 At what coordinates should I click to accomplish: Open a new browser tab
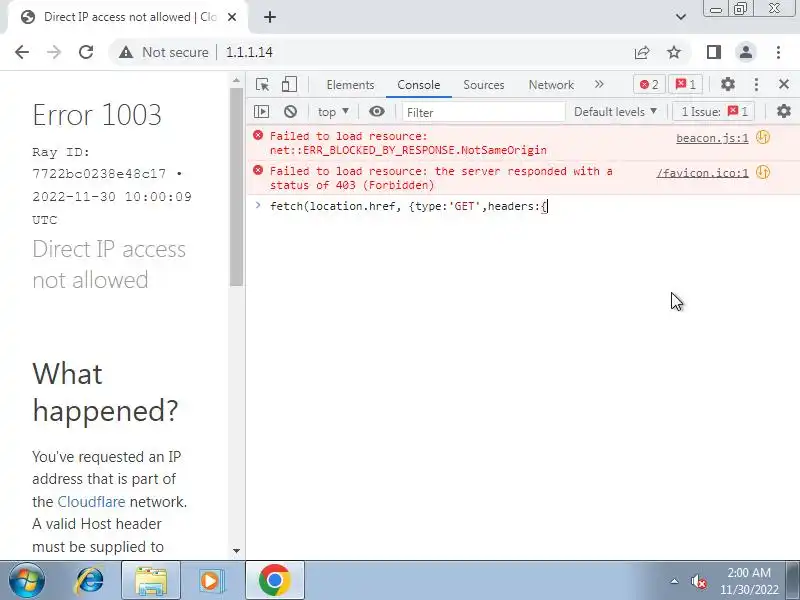tap(270, 17)
